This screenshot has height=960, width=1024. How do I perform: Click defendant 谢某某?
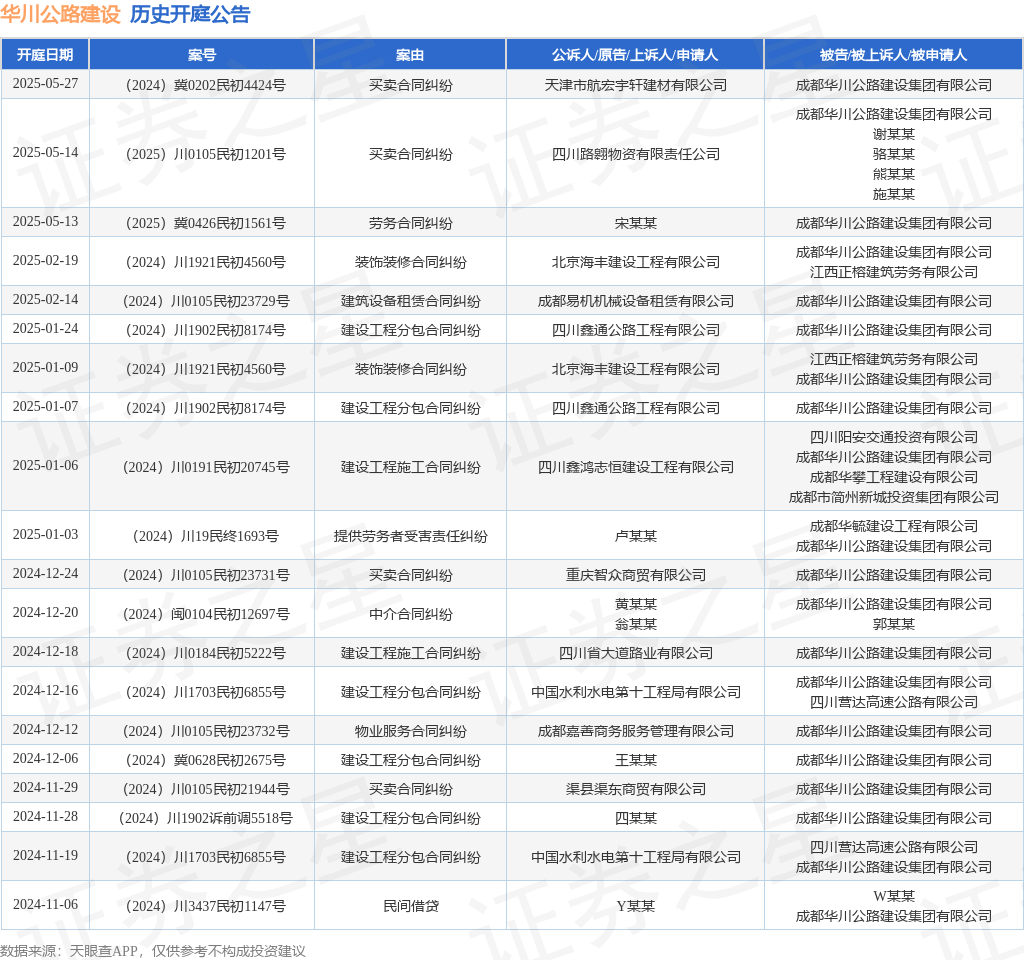(x=893, y=134)
